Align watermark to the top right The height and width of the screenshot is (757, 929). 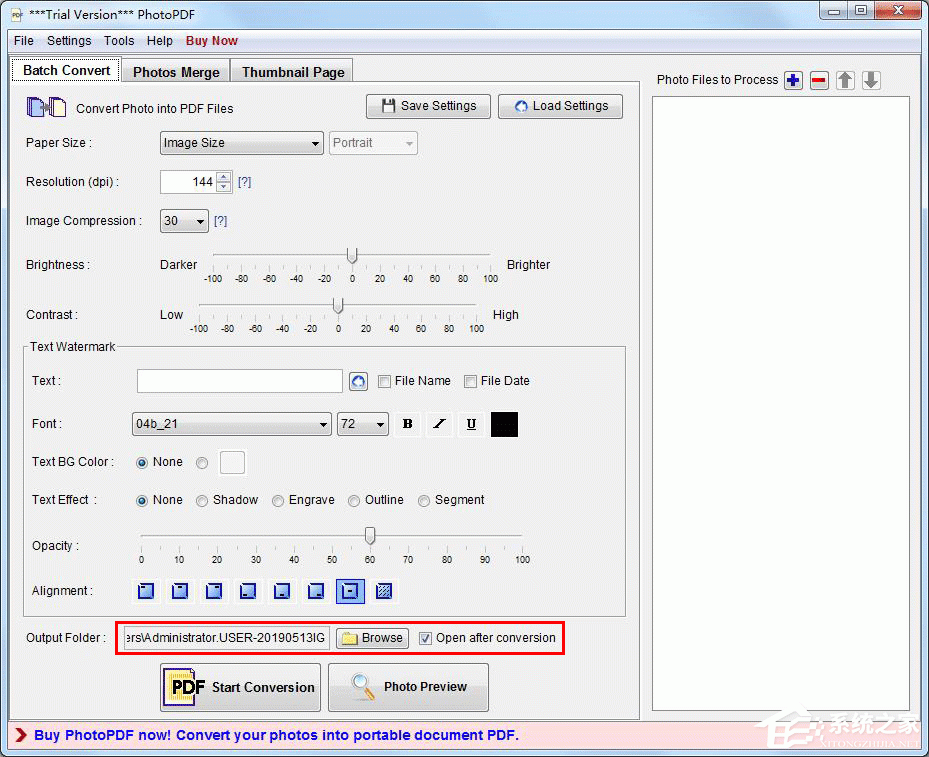coord(214,591)
